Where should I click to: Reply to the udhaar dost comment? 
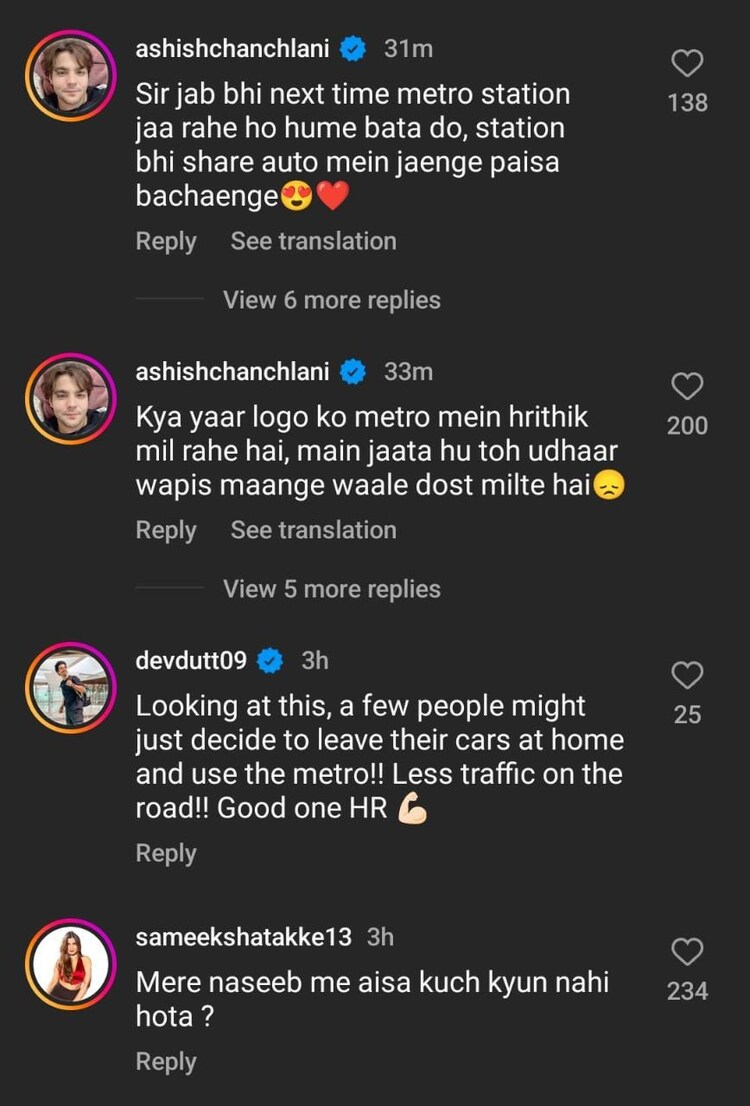[166, 530]
